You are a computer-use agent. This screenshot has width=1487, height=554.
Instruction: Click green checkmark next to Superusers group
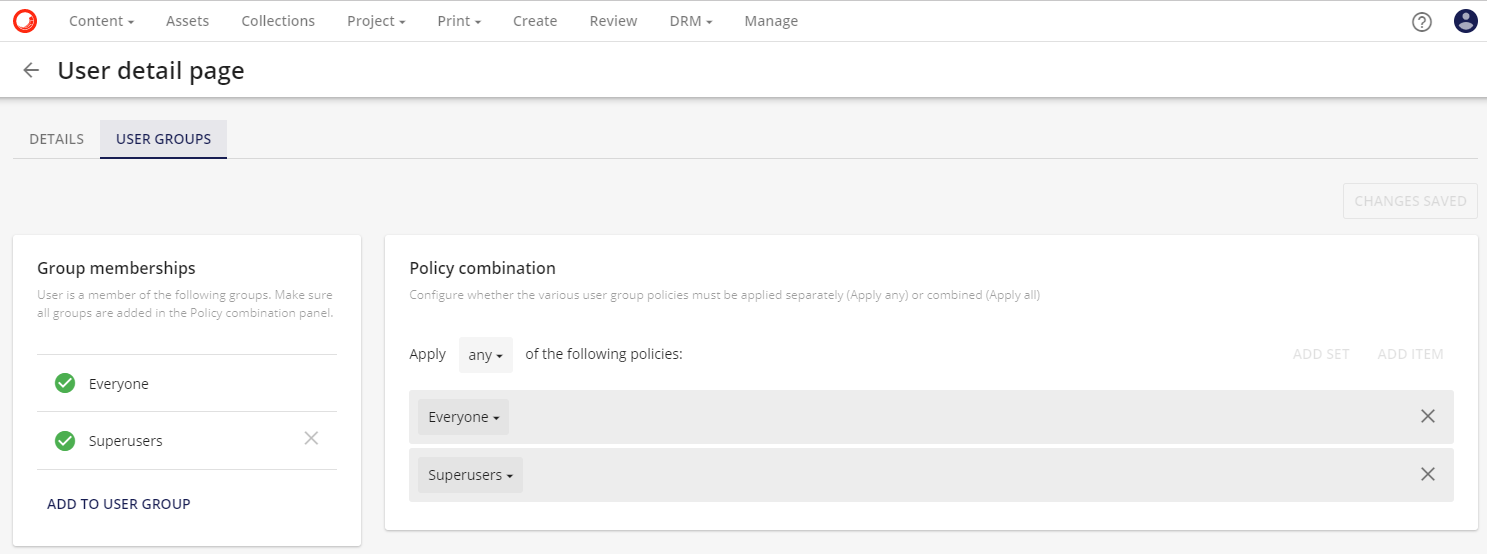pos(65,440)
